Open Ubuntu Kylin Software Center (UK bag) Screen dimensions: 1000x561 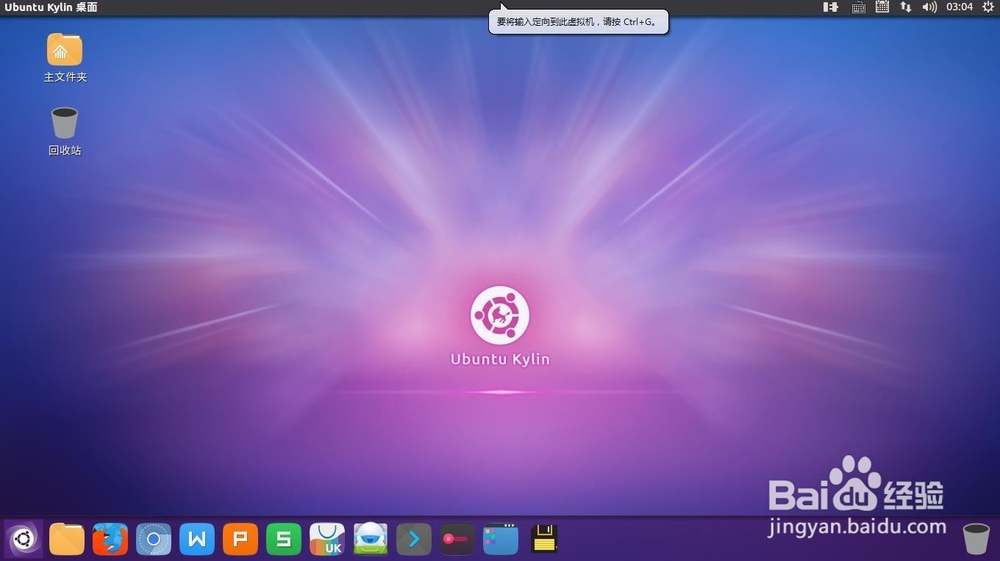pos(327,539)
